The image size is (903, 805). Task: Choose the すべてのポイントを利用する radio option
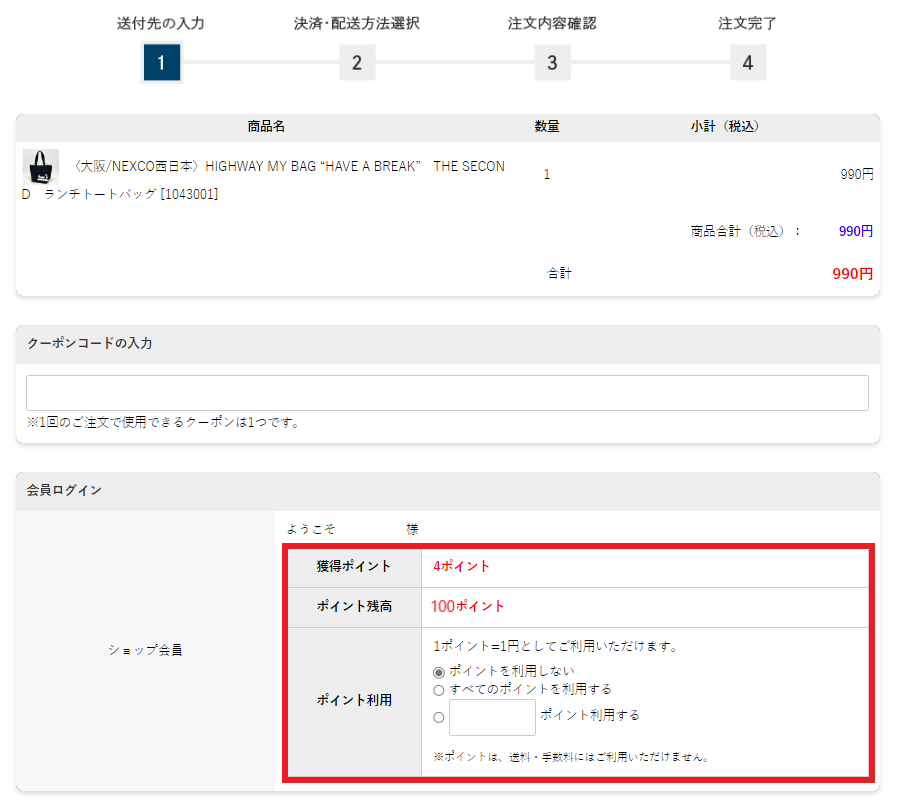(439, 690)
